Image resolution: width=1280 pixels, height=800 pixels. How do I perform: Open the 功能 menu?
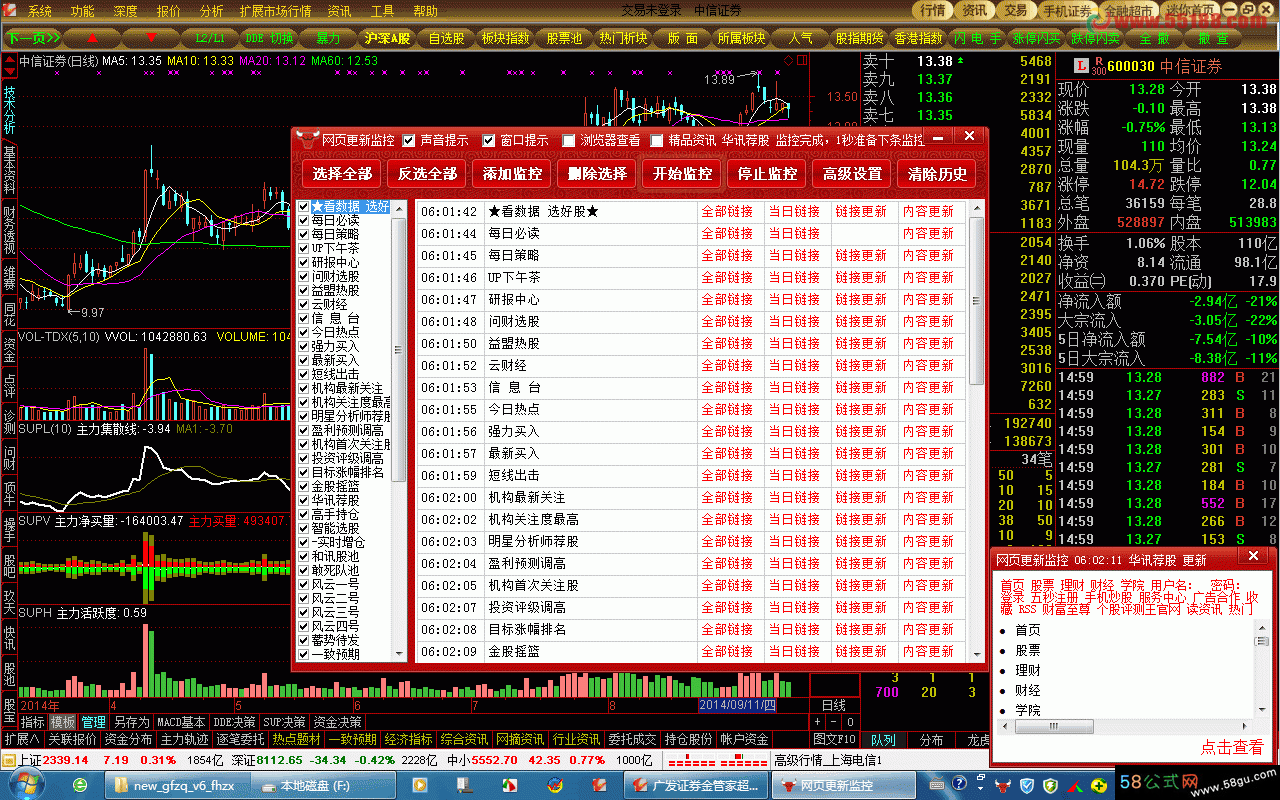(83, 11)
